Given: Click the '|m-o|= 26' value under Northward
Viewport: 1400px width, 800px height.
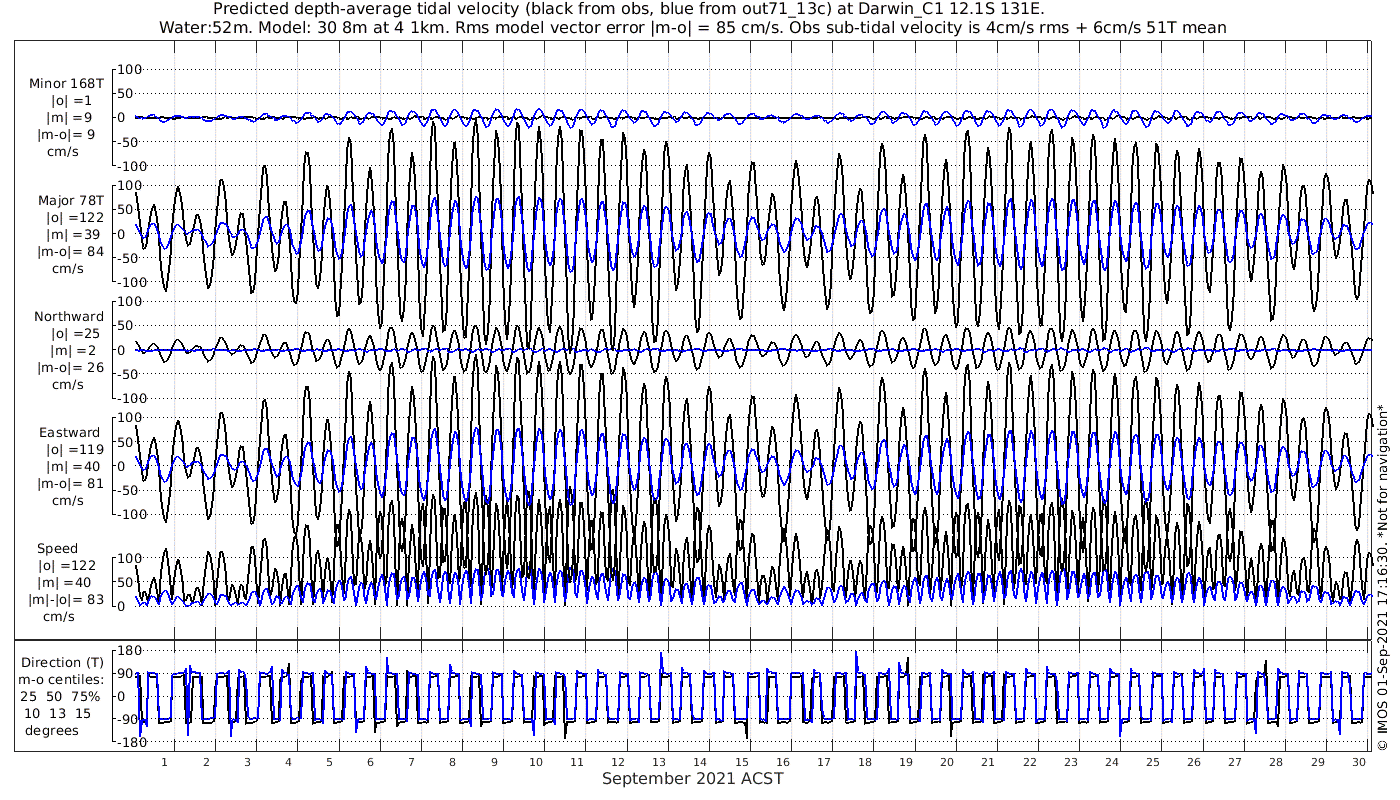Looking at the screenshot, I should tap(70, 367).
